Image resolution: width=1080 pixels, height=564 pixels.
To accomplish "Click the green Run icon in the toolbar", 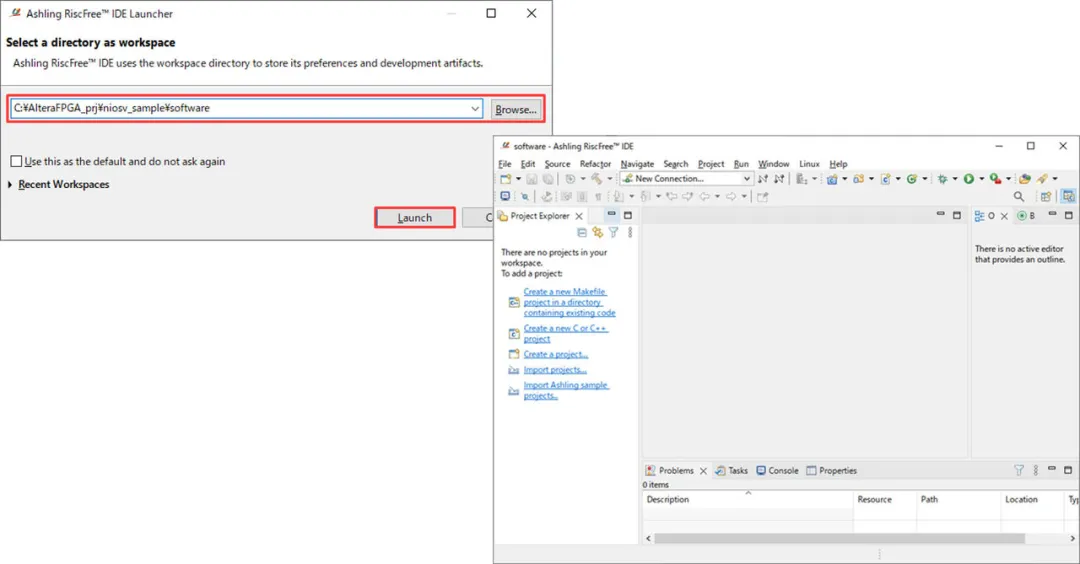I will [969, 179].
